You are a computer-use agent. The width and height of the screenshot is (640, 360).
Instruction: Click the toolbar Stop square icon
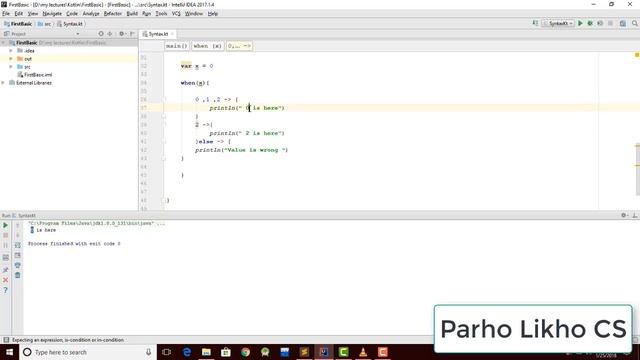(610, 24)
